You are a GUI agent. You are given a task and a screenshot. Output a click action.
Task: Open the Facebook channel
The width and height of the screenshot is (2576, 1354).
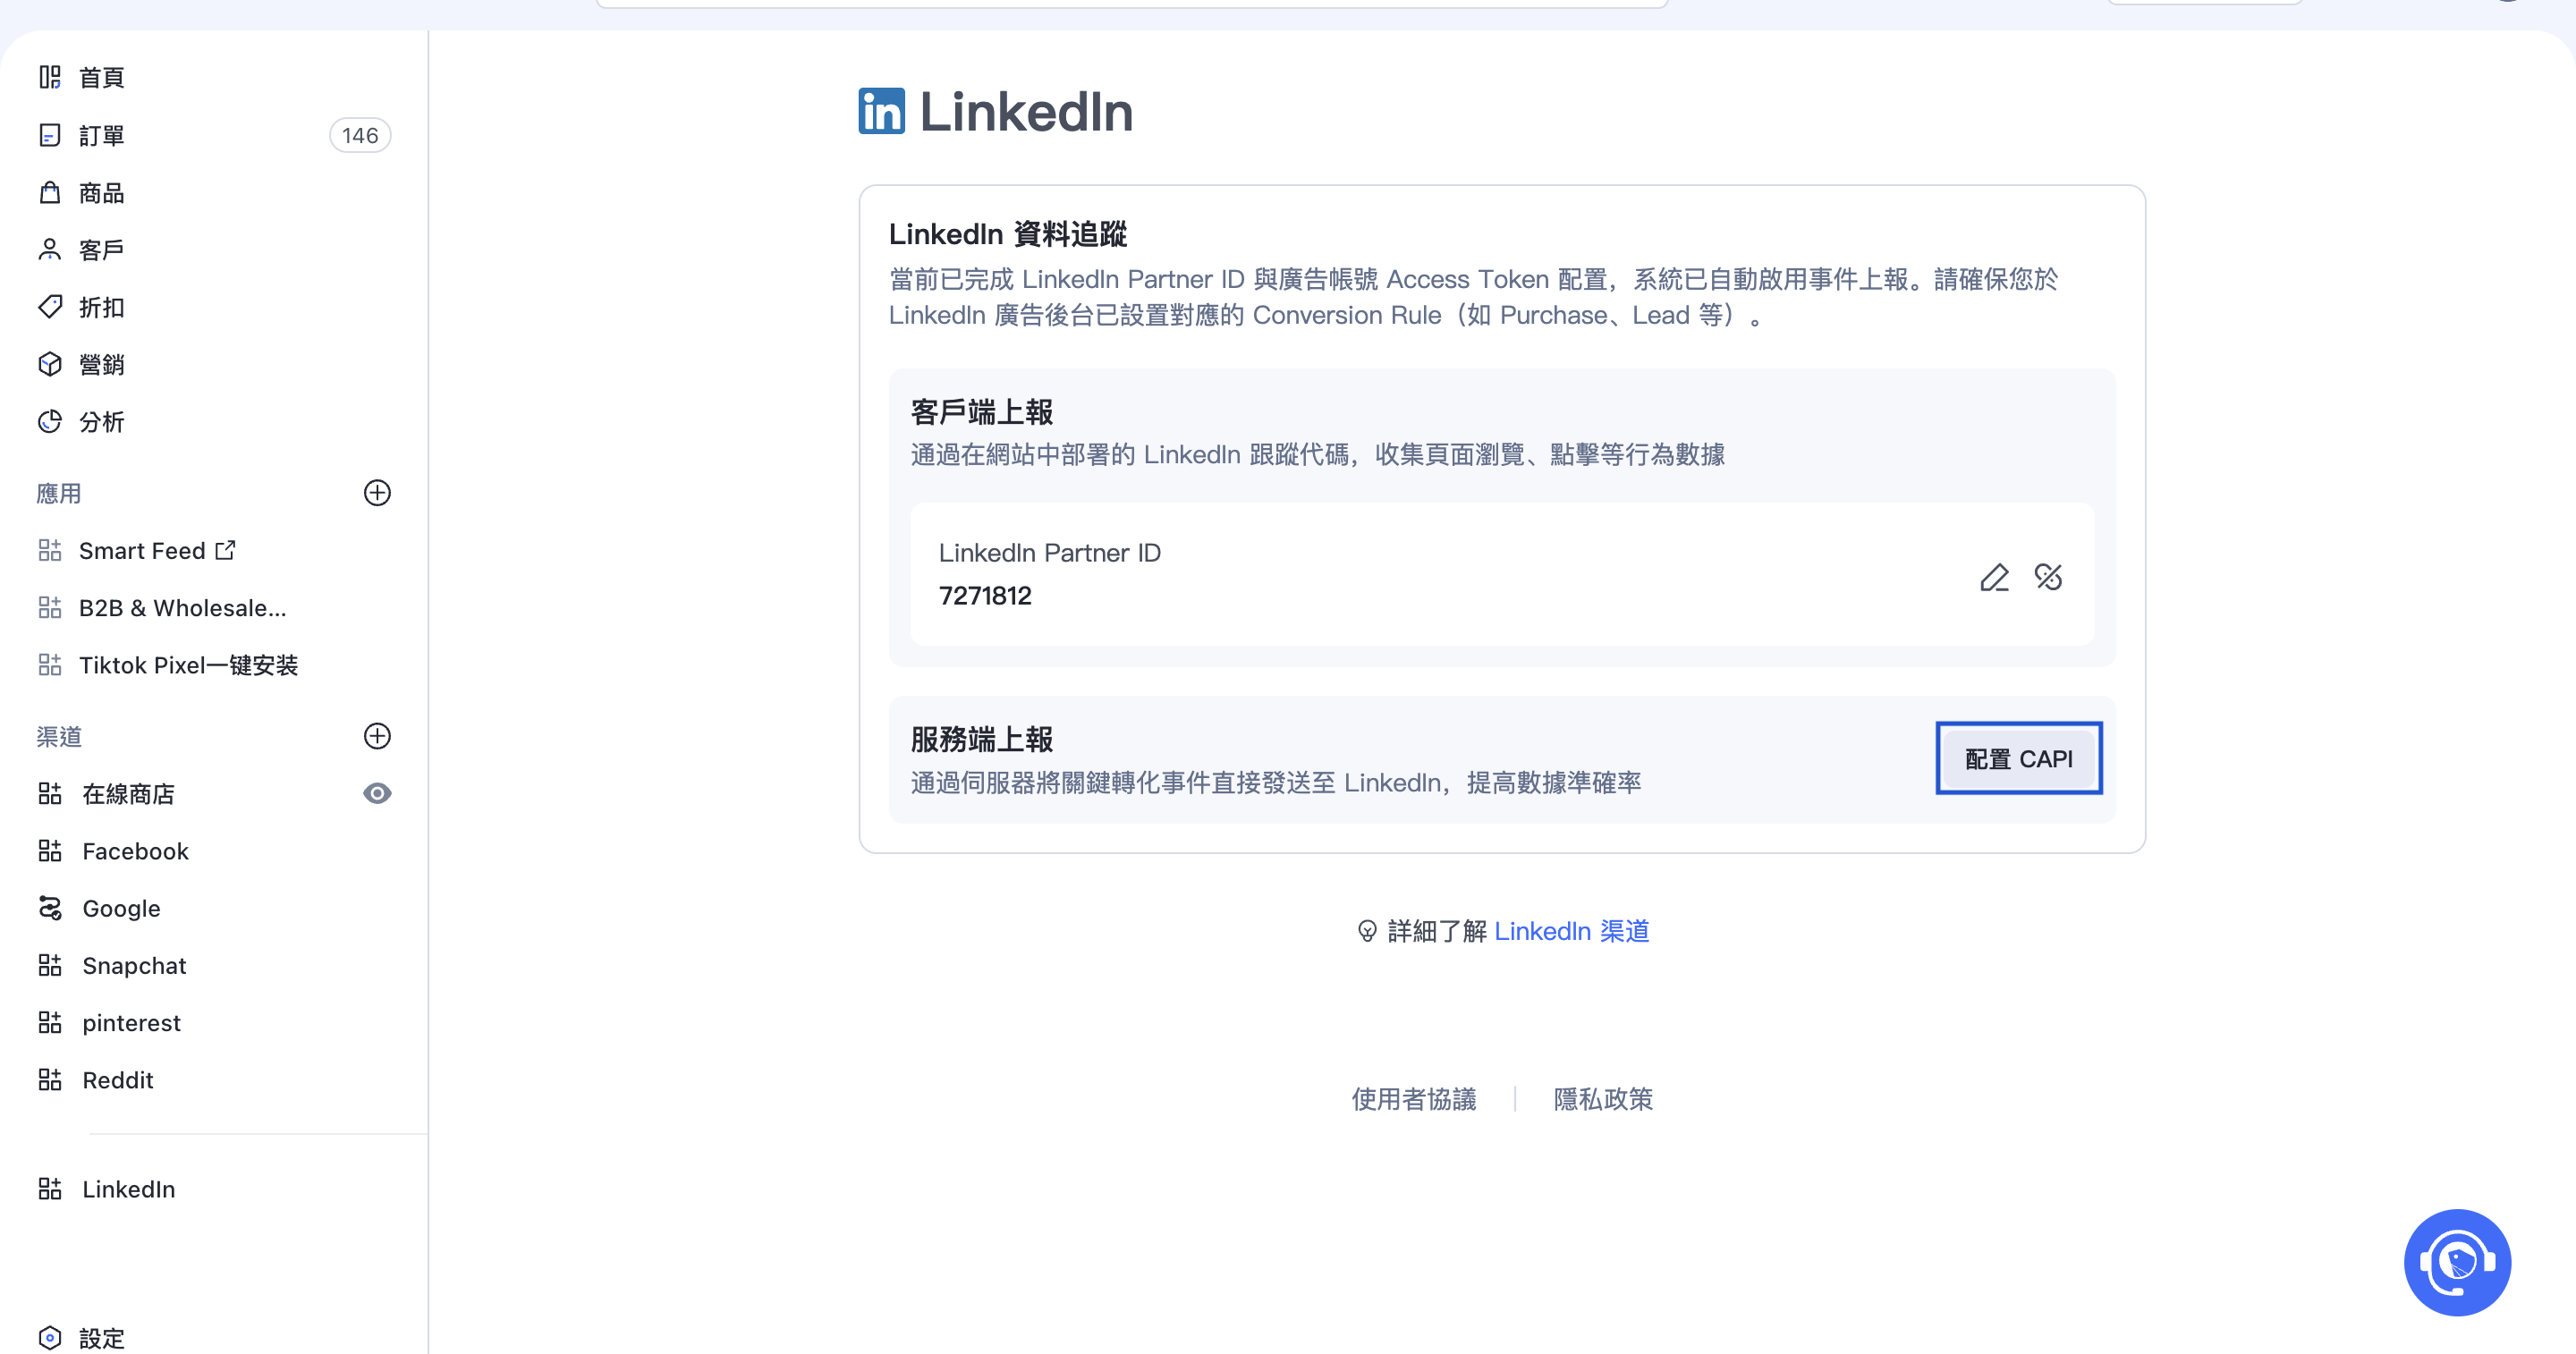(135, 851)
